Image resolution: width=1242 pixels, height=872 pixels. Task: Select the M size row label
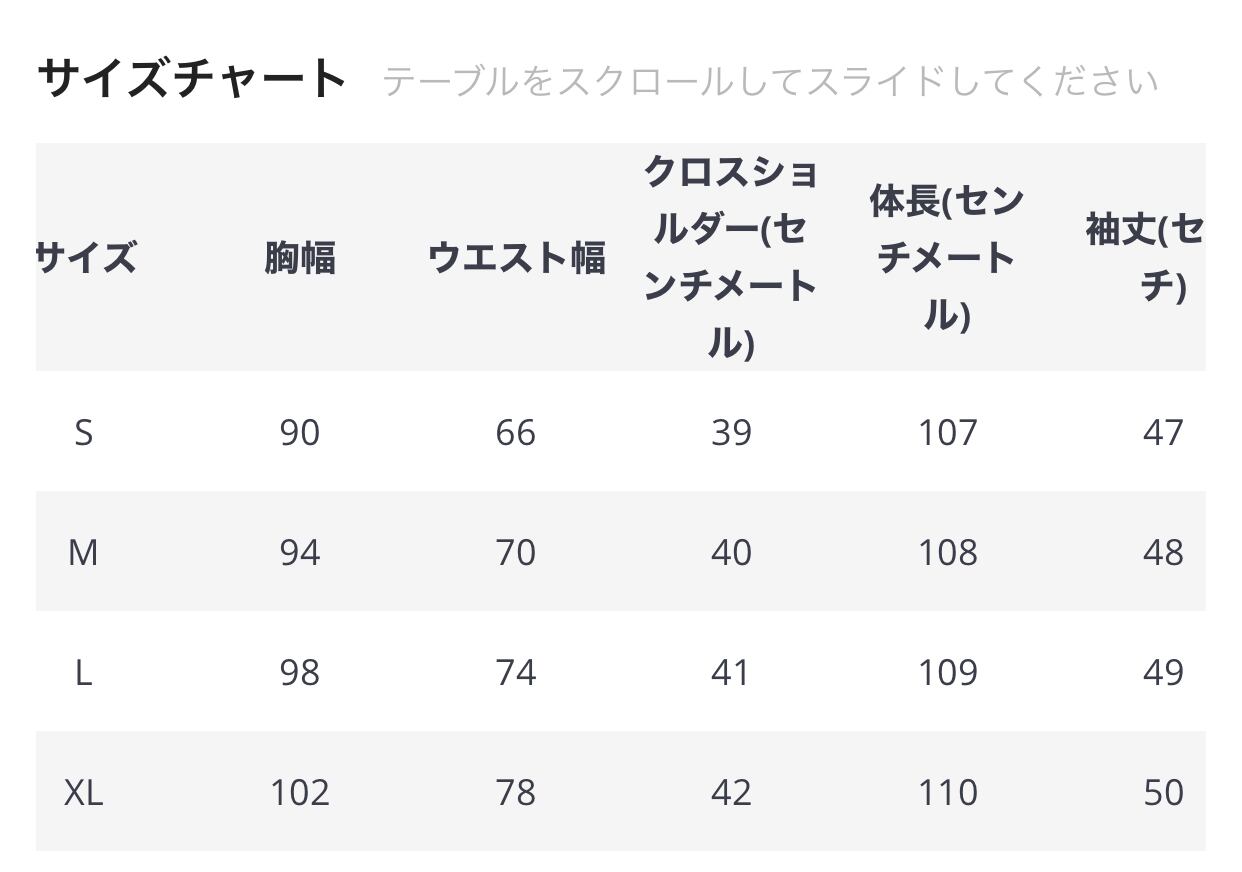point(83,553)
